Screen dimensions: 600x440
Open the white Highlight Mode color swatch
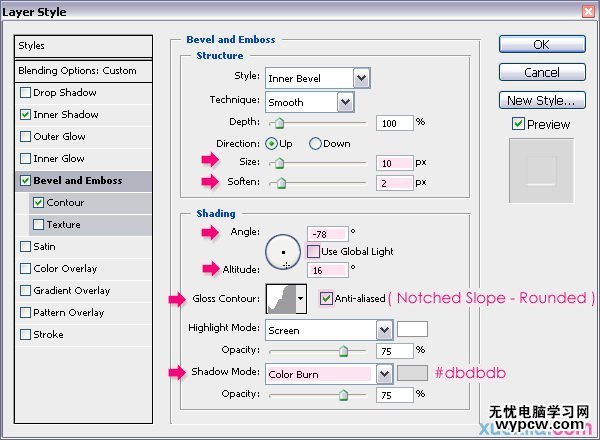point(412,329)
